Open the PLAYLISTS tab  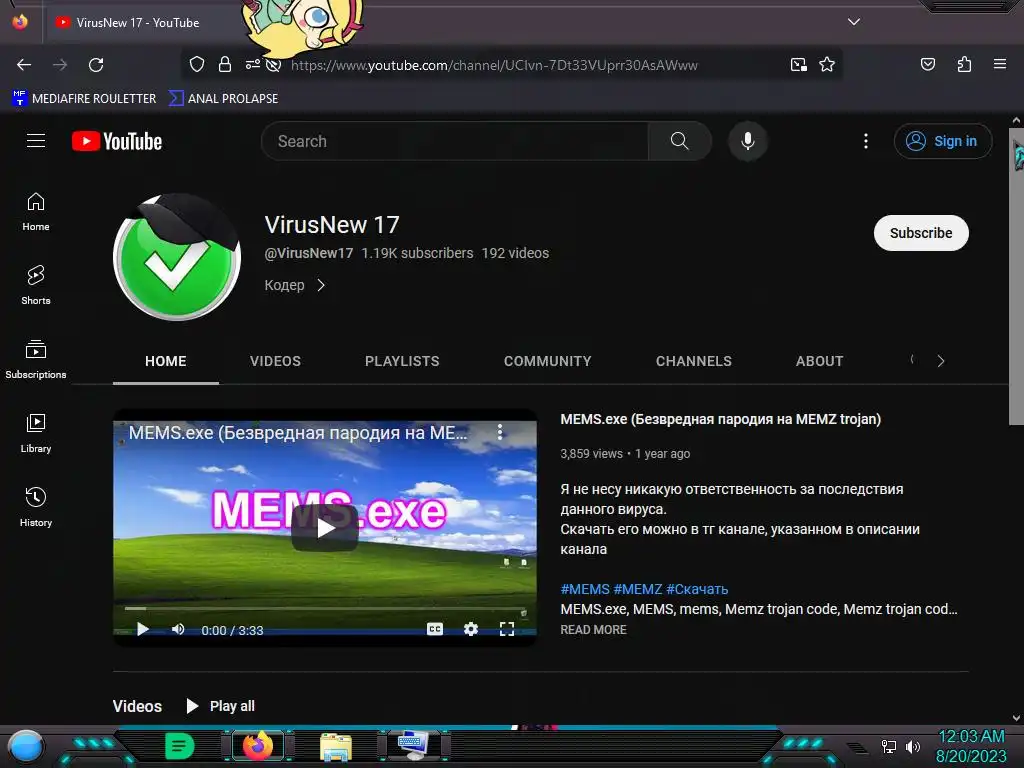tap(402, 361)
